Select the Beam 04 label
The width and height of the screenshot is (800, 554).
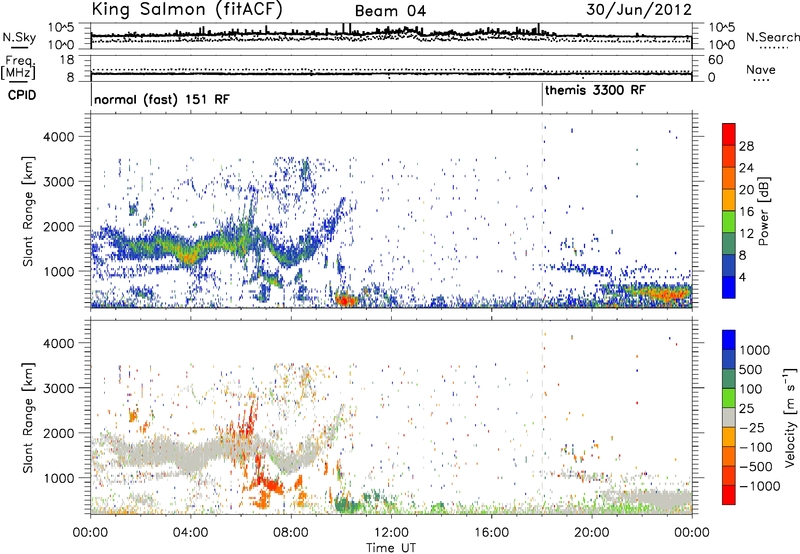pyautogui.click(x=390, y=11)
